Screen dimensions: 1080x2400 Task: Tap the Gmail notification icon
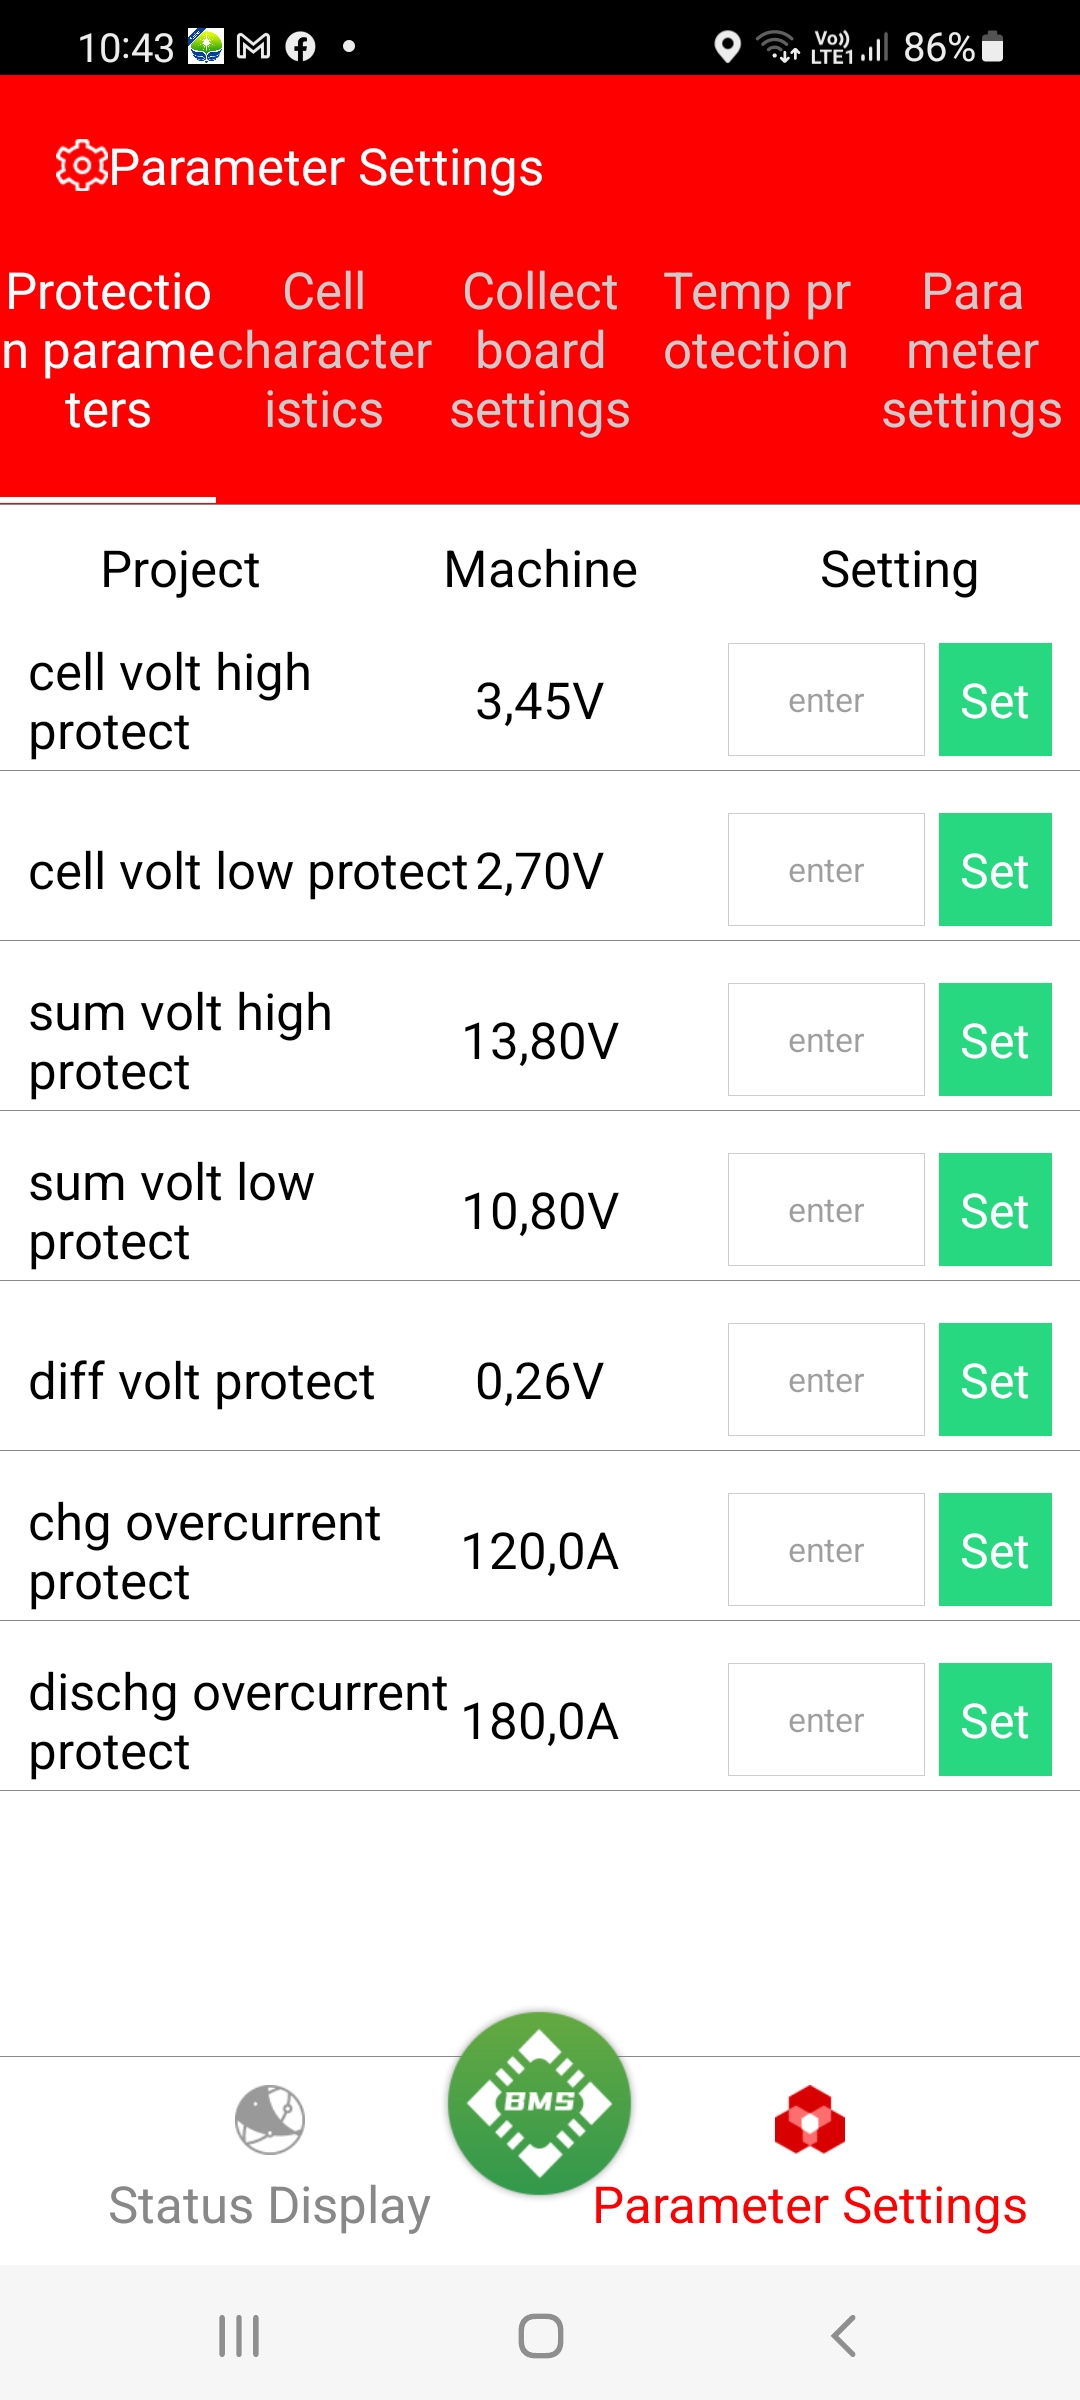pos(254,46)
